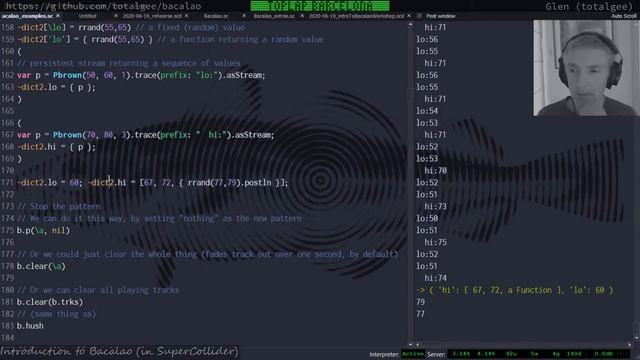Viewport: 640px width, 360px height.
Task: Click line 168 ~dict2.hi = { p } code
Action: [x=56, y=147]
